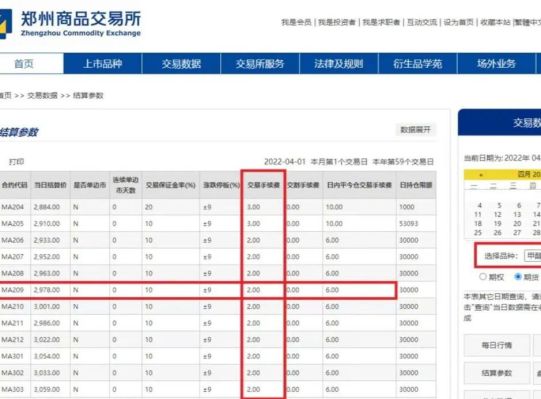Click the 结算参数 button in sidebar
Image resolution: width=541 pixels, height=399 pixels.
[x=497, y=373]
